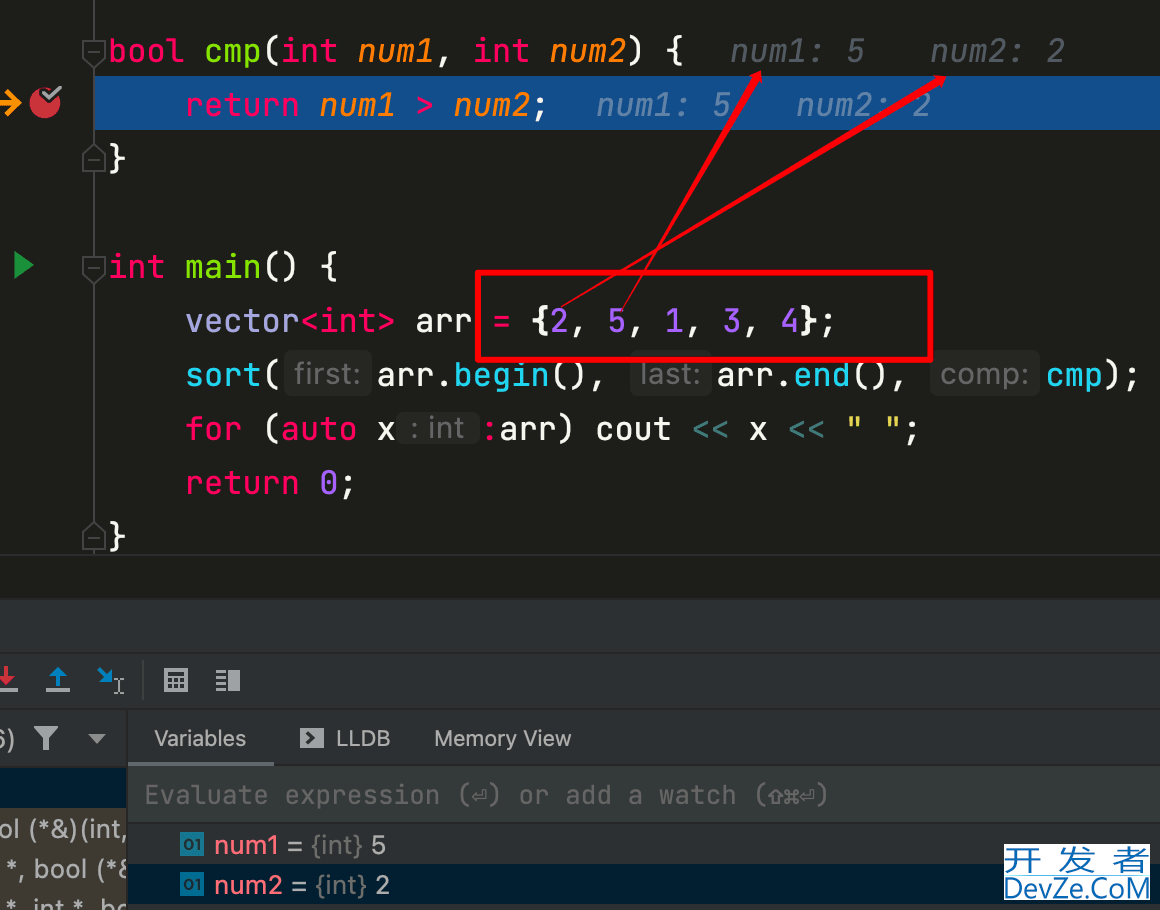Switch to the Variables tab
1160x910 pixels.
coord(200,738)
